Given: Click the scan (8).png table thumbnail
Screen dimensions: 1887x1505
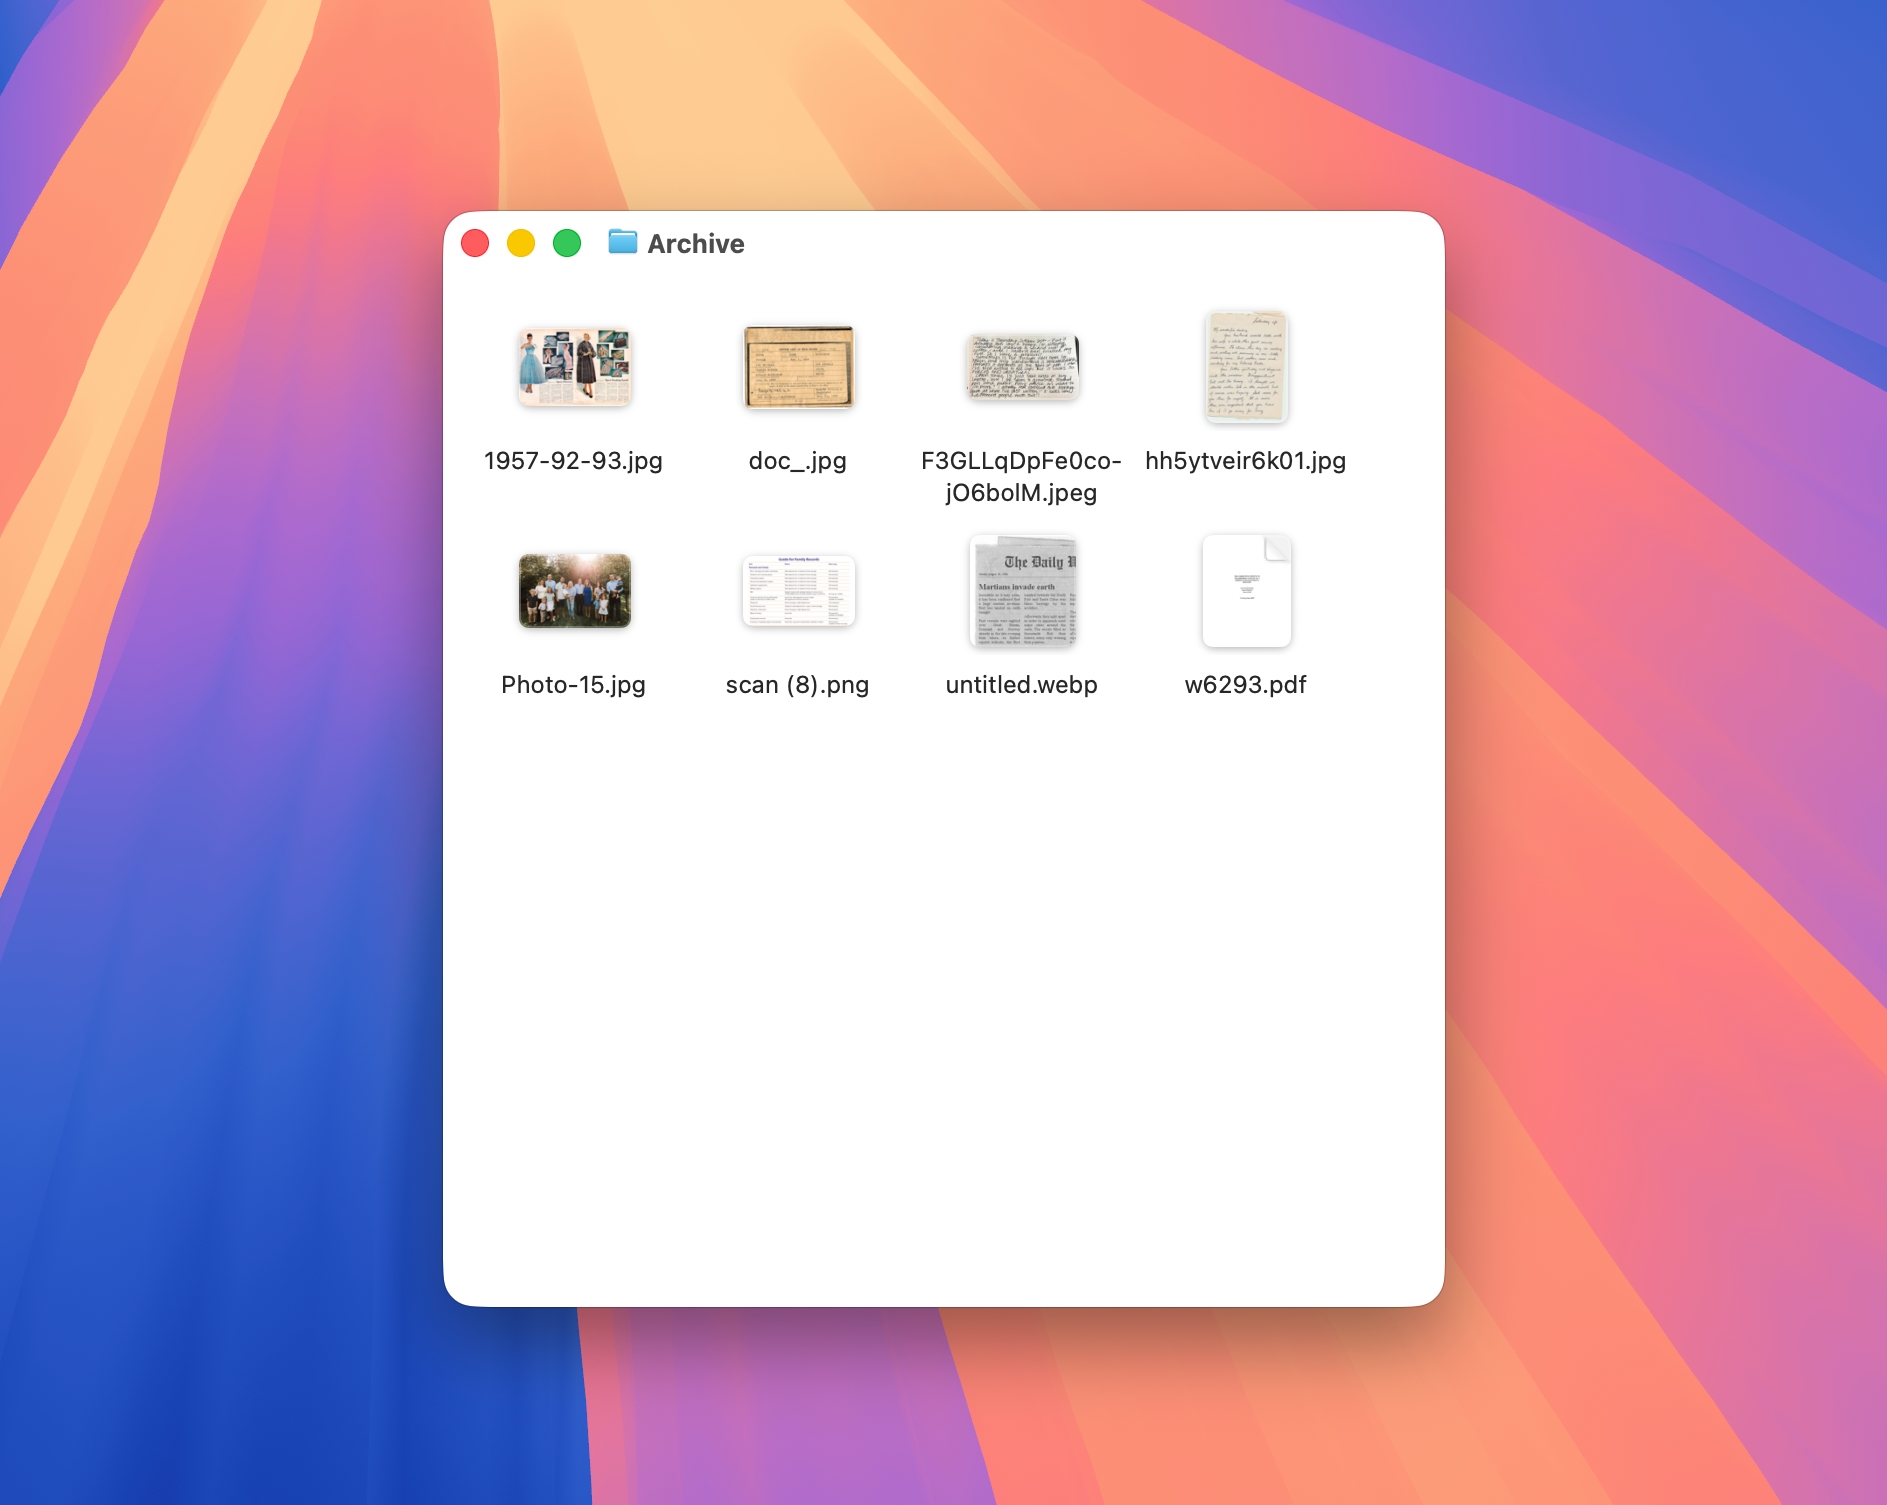Looking at the screenshot, I should [798, 591].
